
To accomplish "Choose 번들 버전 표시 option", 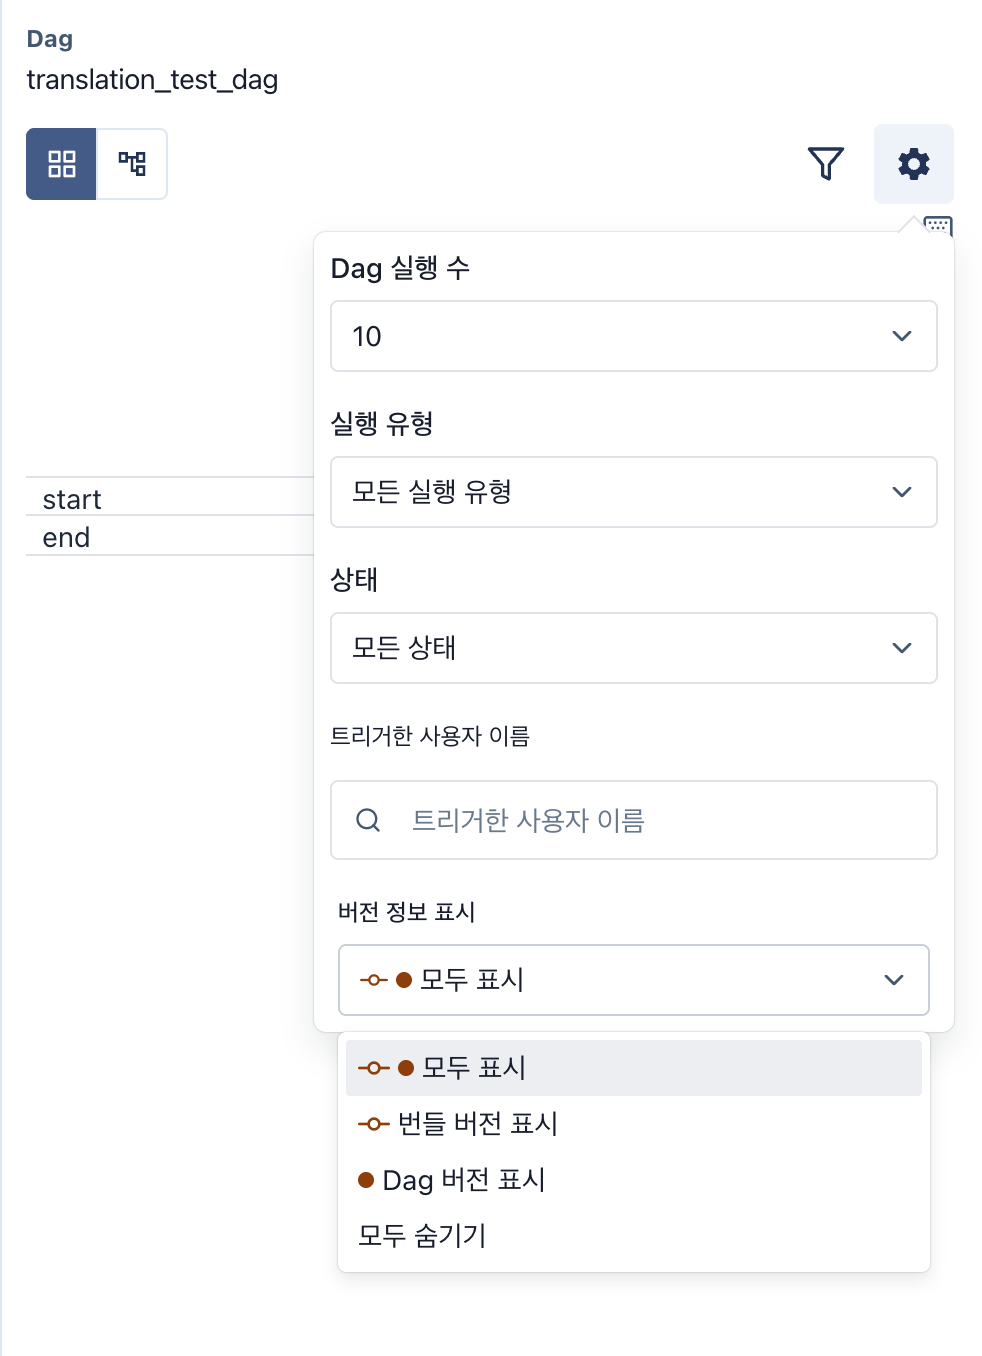I will point(478,1124).
